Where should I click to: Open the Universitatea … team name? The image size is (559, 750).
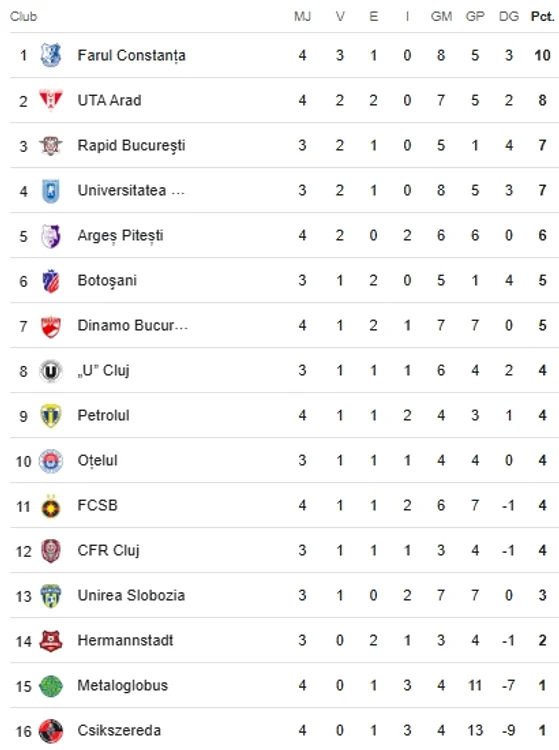pos(131,190)
